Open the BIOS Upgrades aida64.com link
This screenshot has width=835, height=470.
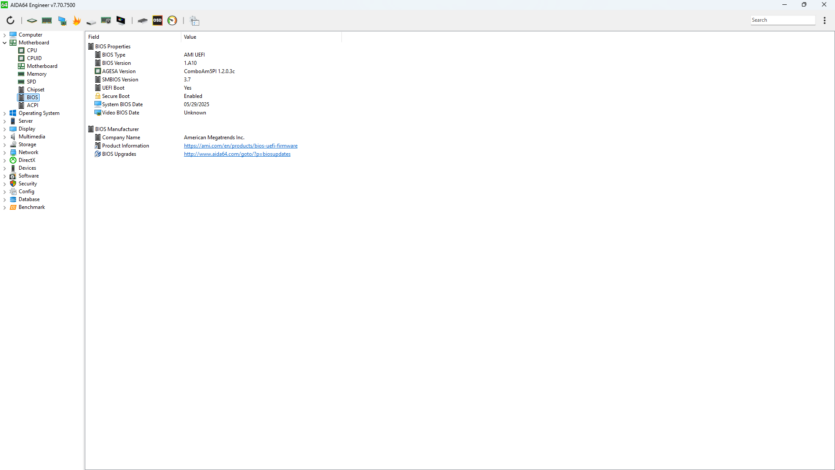(x=236, y=154)
